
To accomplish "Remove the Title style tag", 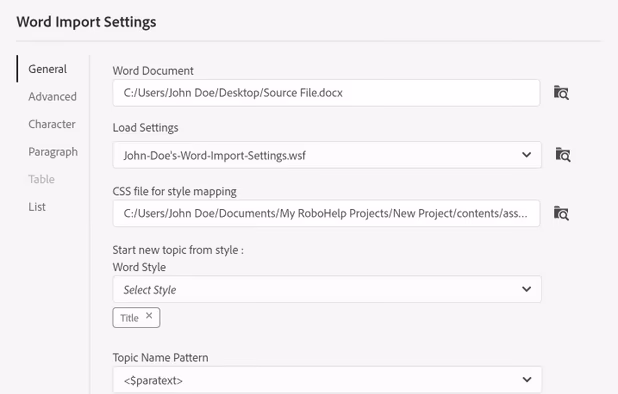I will 149,316.
